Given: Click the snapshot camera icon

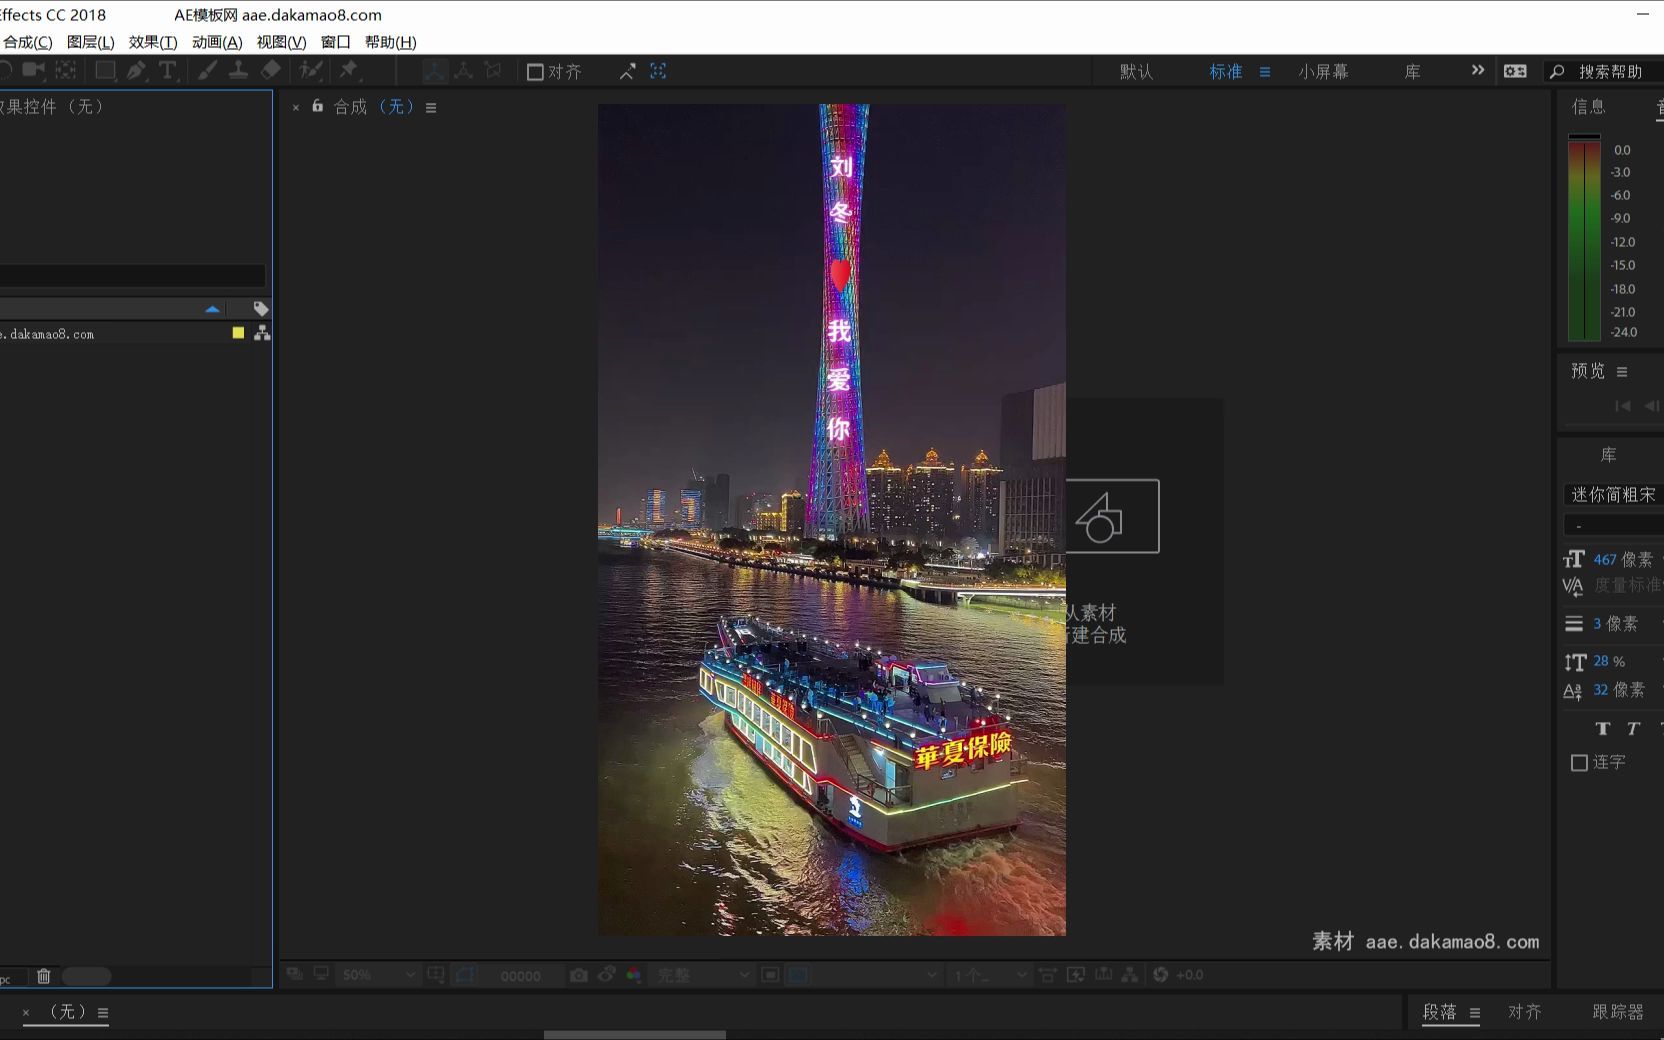Looking at the screenshot, I should [x=578, y=975].
